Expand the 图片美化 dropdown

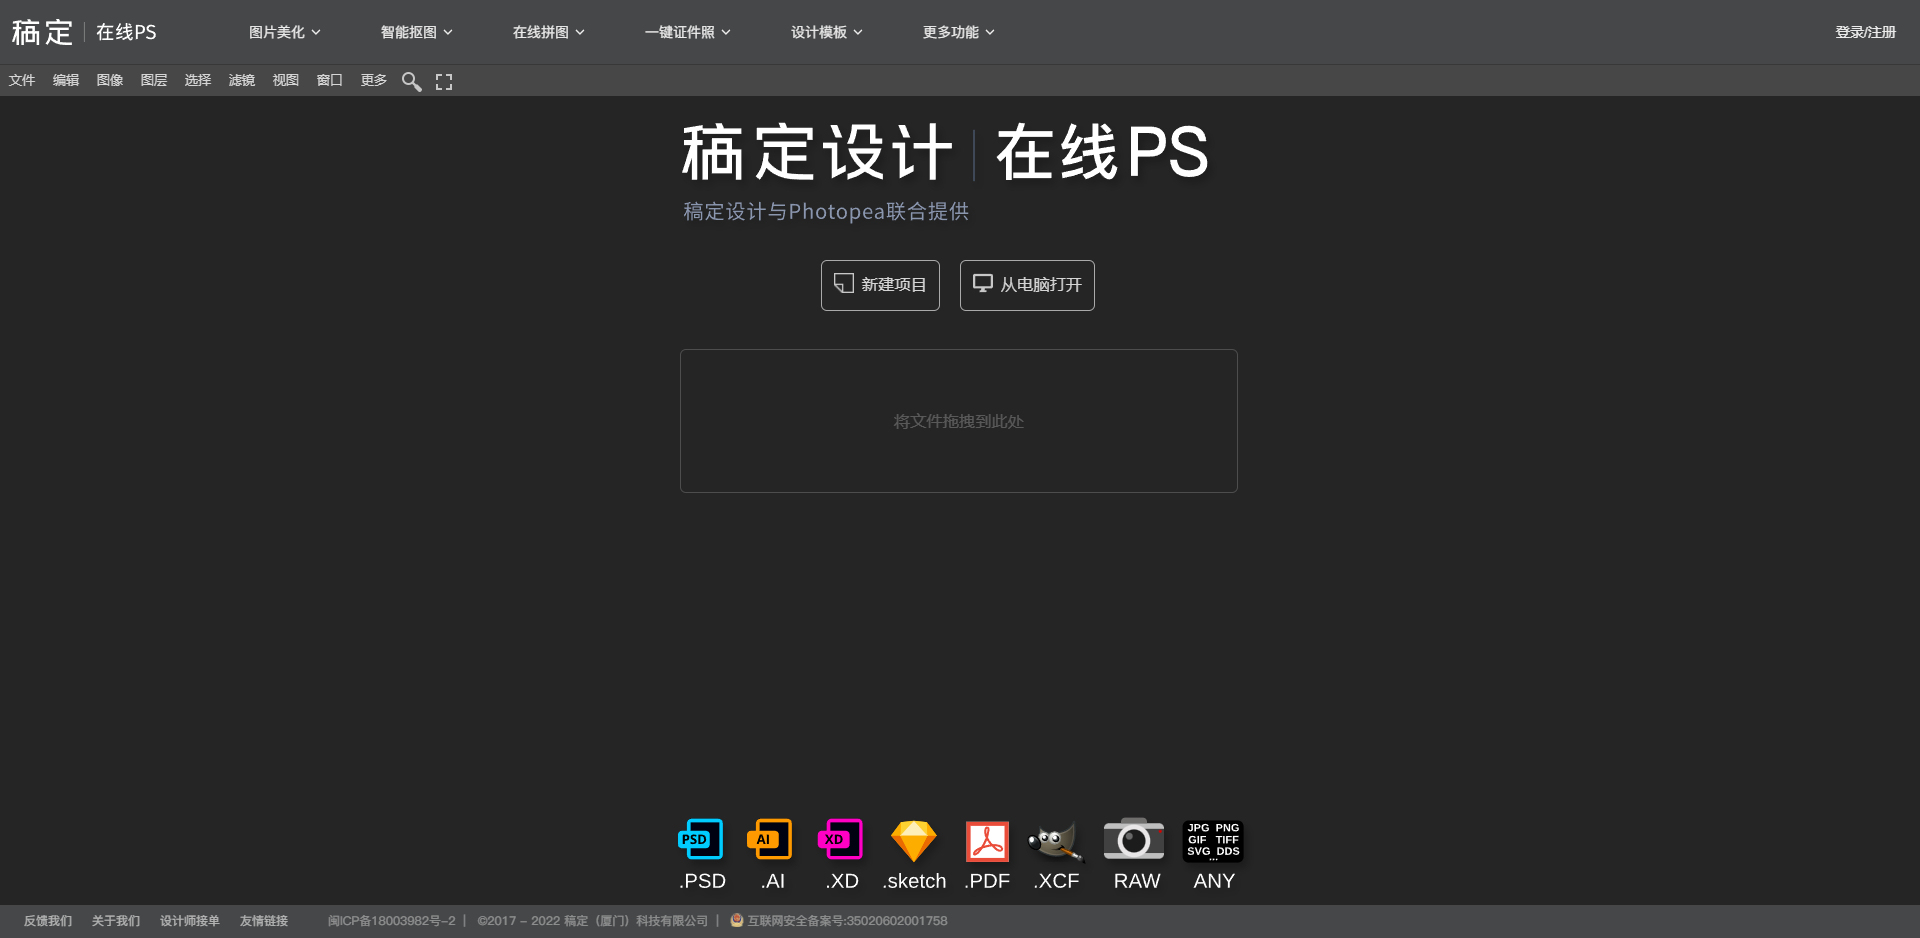[x=285, y=32]
